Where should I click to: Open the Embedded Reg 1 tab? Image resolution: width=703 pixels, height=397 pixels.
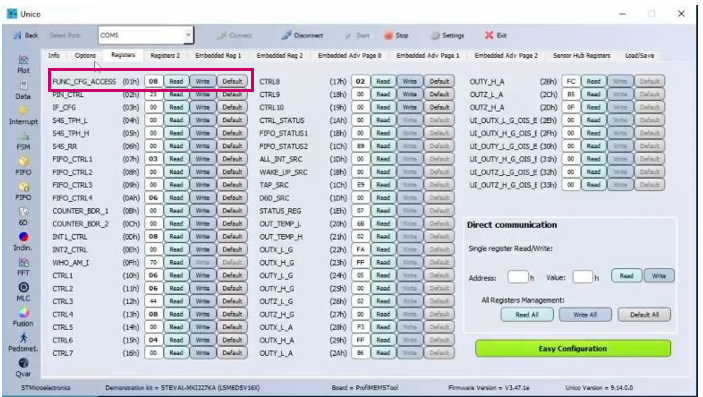point(218,55)
